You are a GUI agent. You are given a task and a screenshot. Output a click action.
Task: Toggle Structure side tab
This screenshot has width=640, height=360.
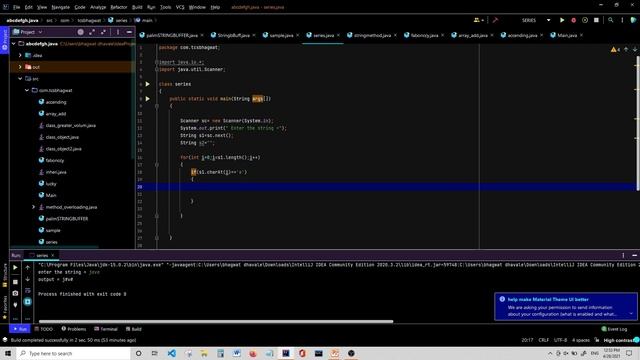[4, 276]
